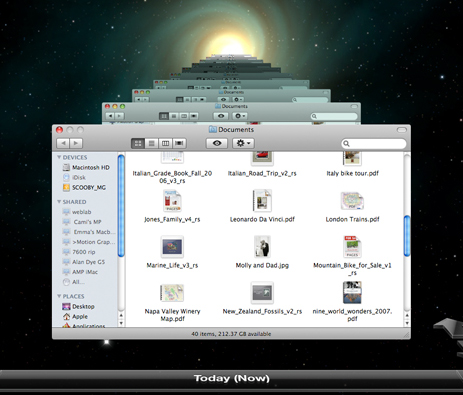Click the file area scroll up arrow

point(407,315)
